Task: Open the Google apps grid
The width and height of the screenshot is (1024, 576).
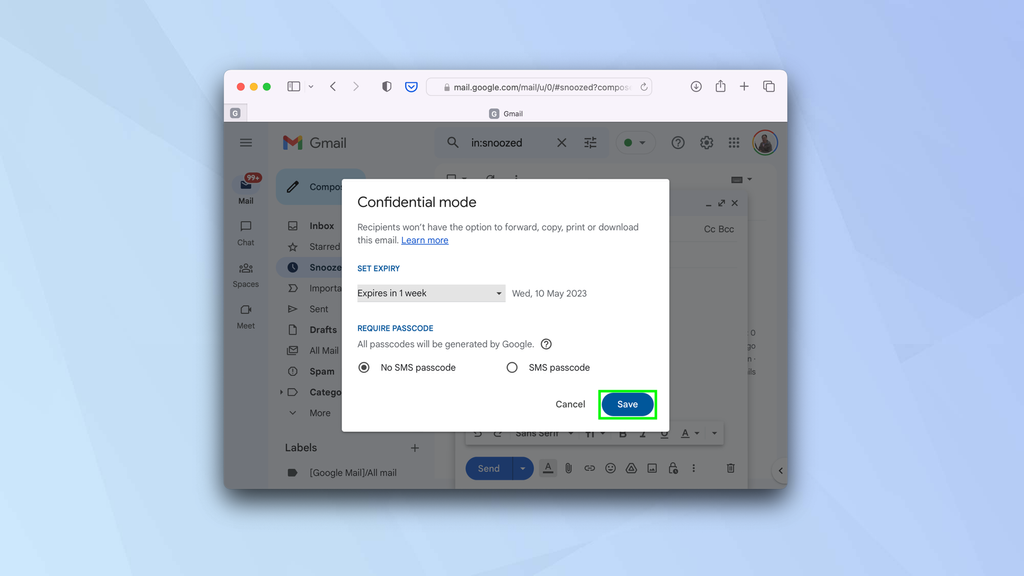Action: point(733,142)
